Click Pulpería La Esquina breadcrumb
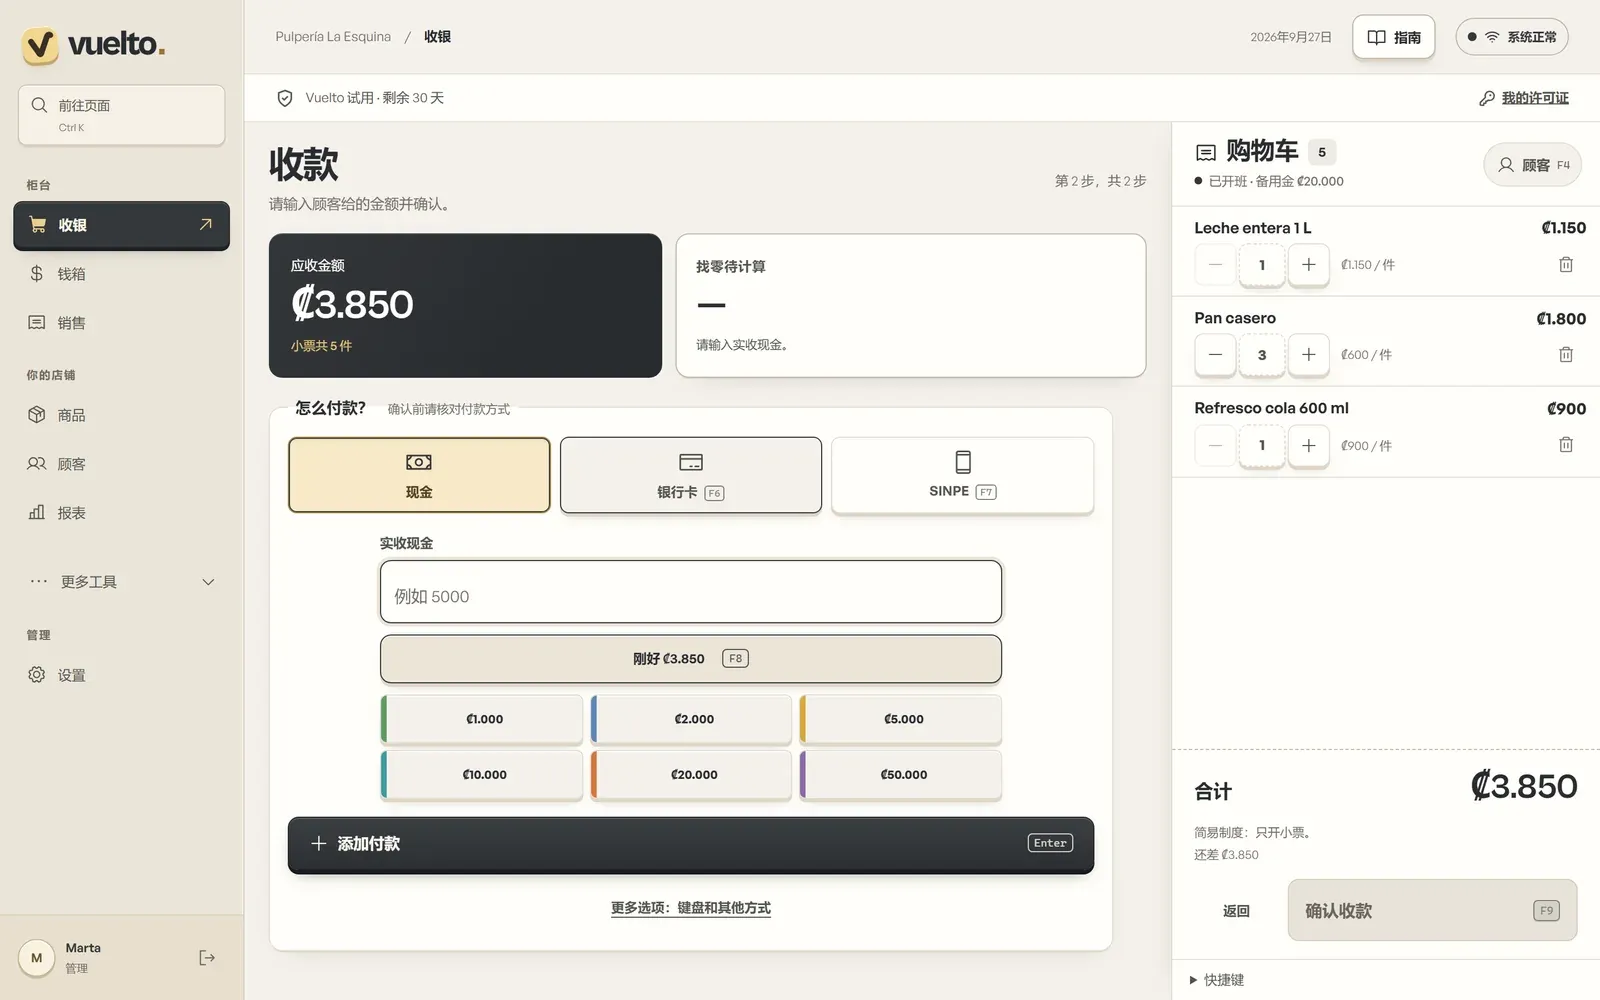 coord(333,37)
